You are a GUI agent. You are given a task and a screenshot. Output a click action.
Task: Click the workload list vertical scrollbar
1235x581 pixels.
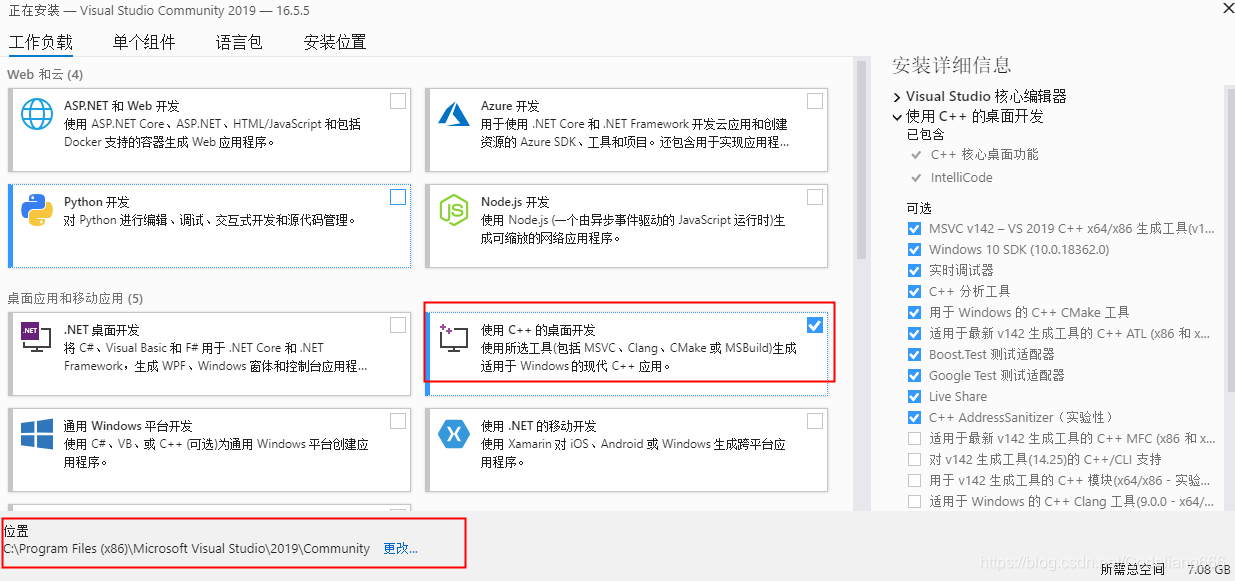point(861,160)
